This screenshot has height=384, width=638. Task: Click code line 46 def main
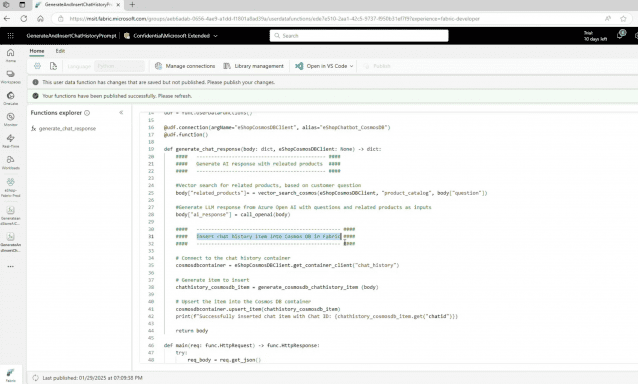point(242,345)
